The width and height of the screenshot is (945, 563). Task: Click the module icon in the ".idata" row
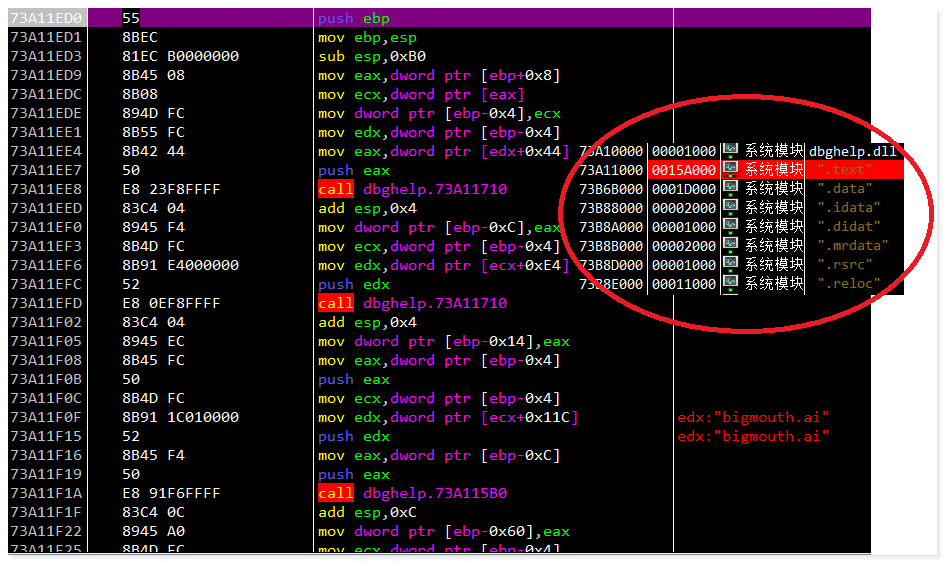730,207
